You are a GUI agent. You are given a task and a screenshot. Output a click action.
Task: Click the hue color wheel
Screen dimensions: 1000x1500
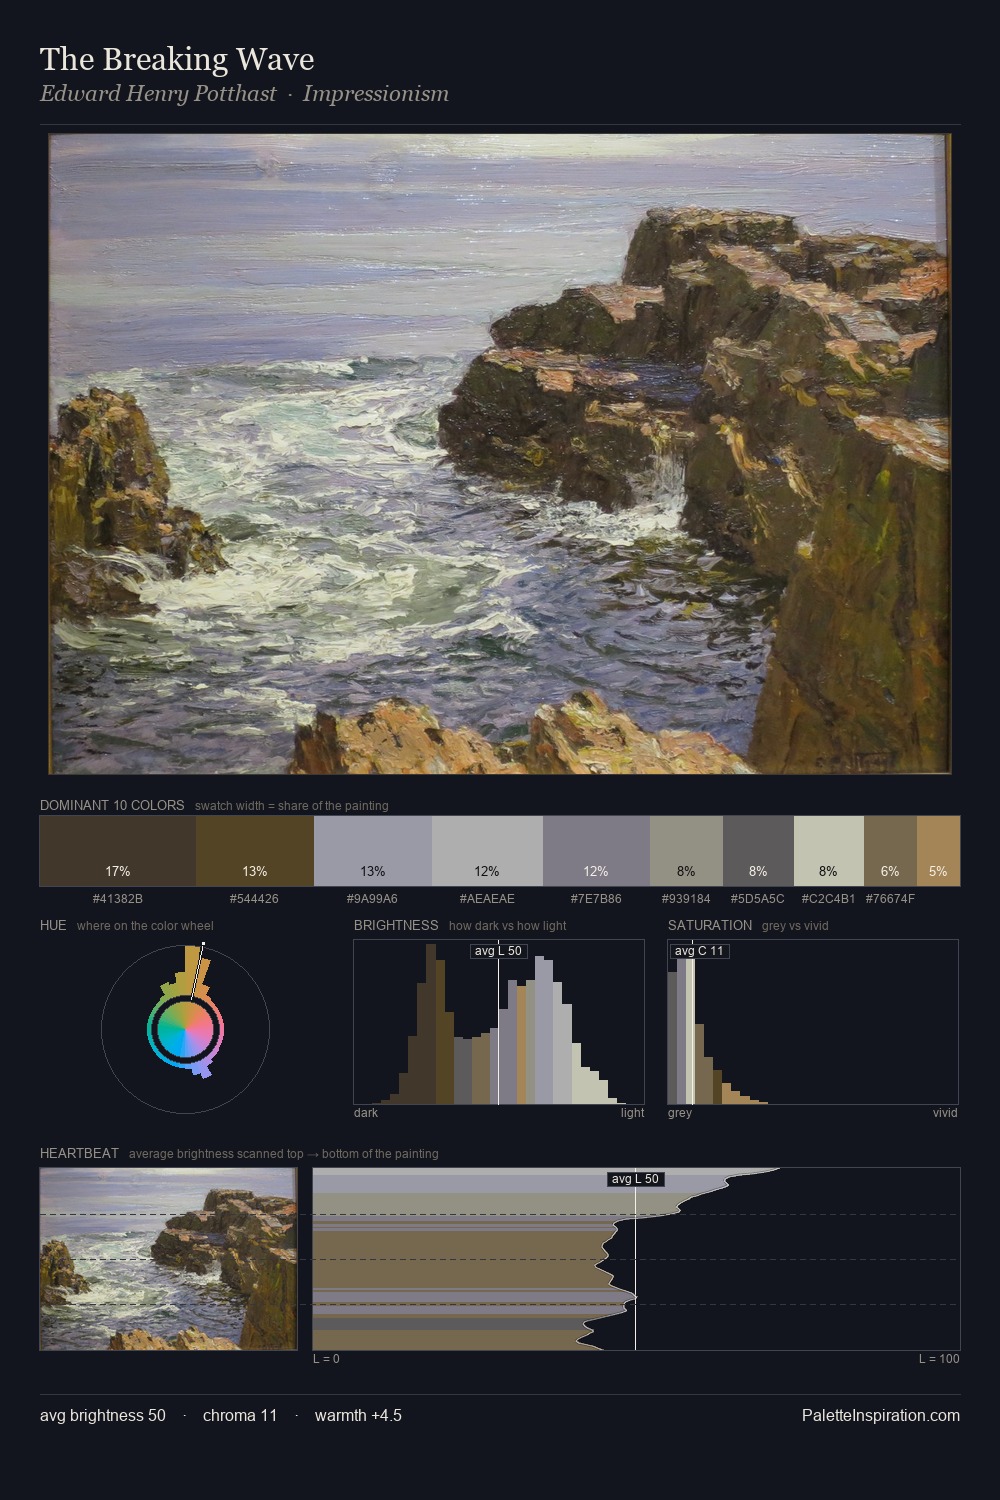click(185, 1029)
